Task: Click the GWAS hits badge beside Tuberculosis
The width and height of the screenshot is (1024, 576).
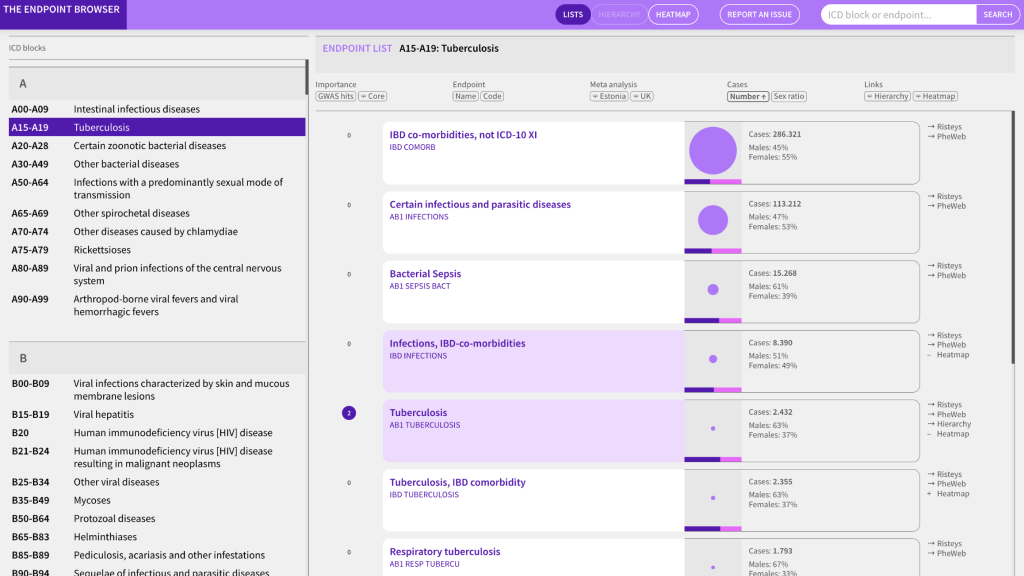Action: [x=349, y=413]
